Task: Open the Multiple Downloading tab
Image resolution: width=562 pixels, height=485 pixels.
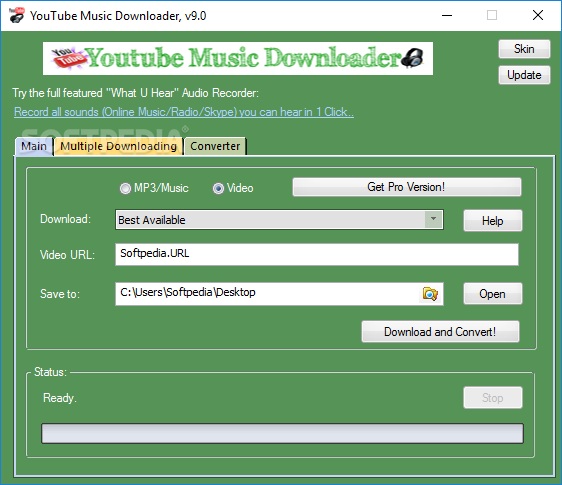Action: (118, 146)
